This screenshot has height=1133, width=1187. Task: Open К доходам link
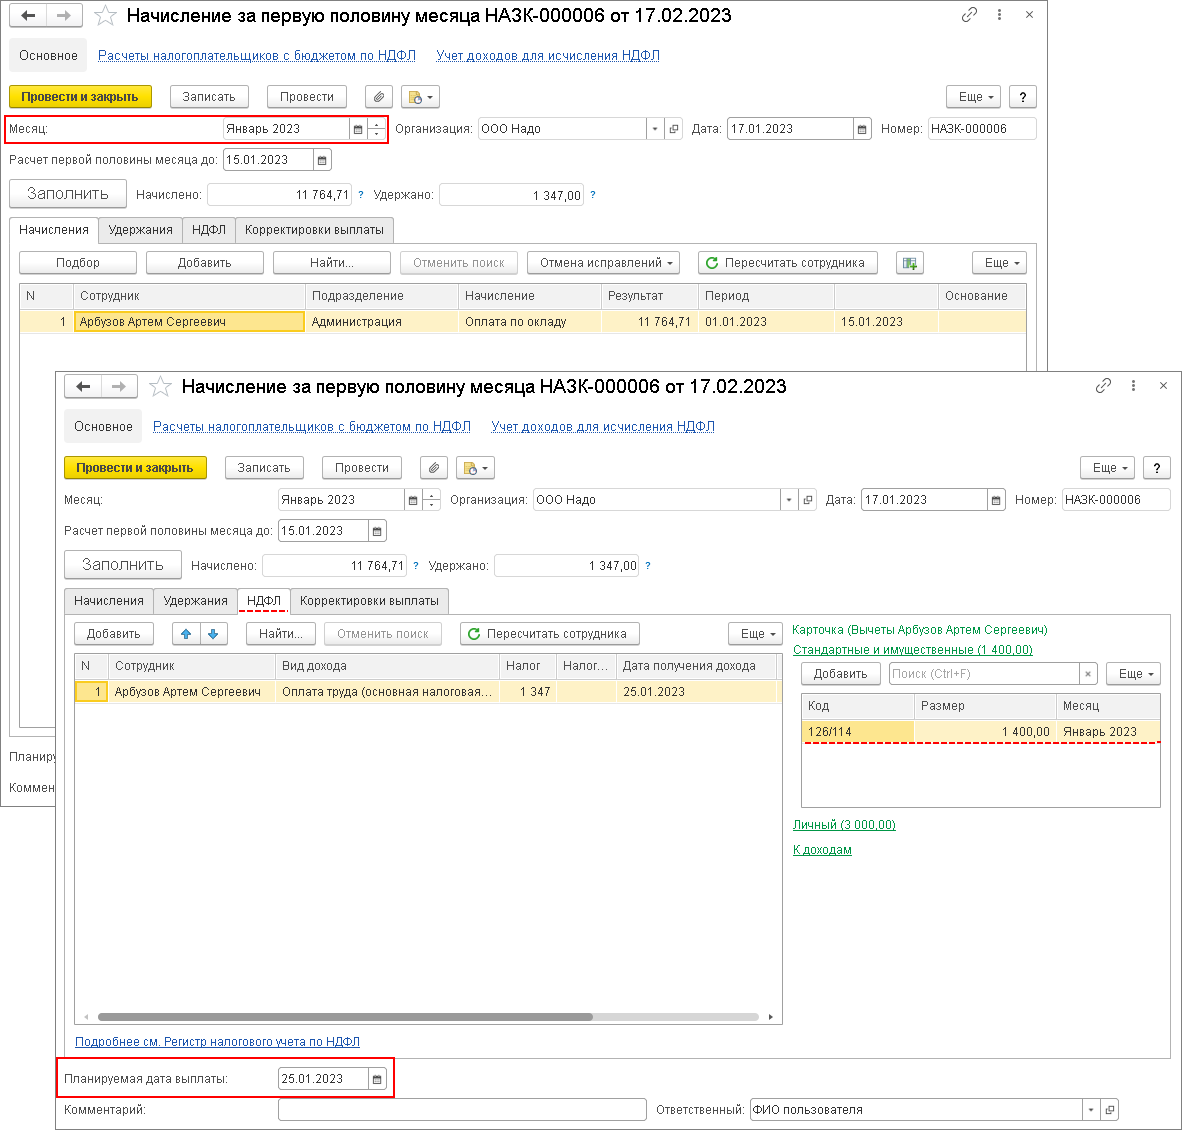tap(822, 850)
